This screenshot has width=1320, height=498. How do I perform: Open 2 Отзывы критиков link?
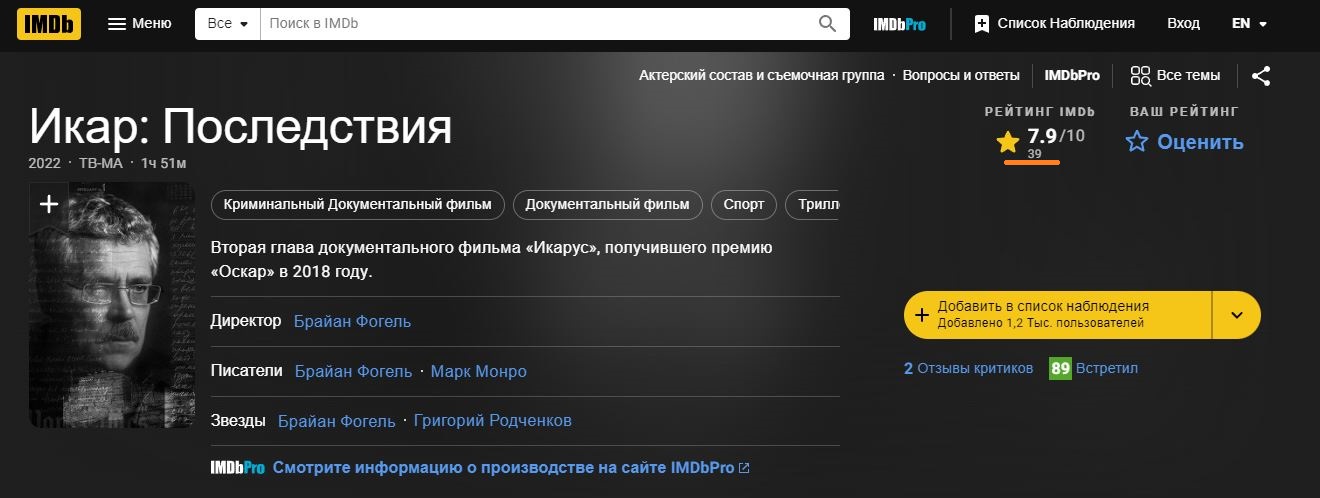click(968, 368)
